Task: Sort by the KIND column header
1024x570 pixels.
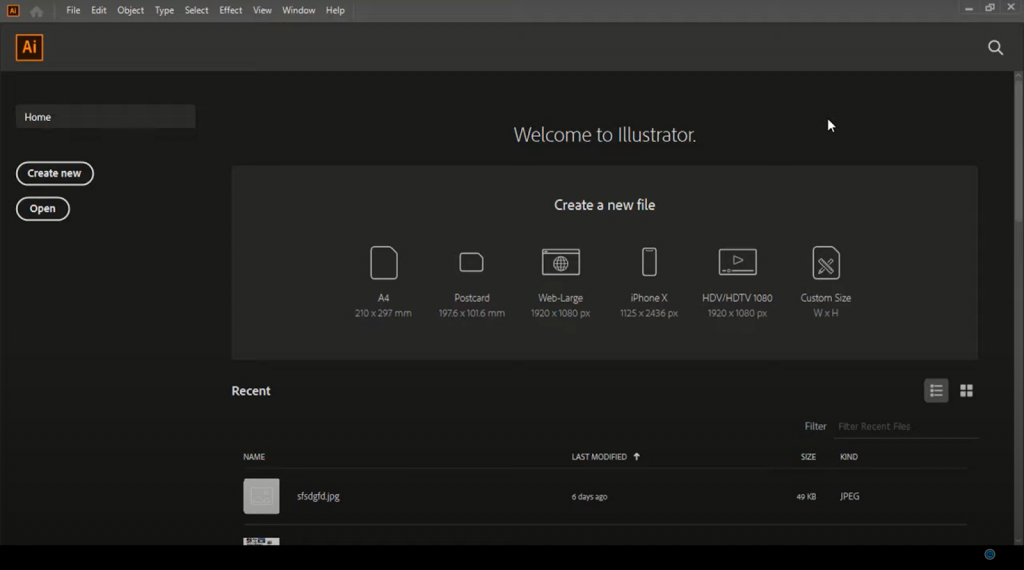Action: pyautogui.click(x=848, y=456)
